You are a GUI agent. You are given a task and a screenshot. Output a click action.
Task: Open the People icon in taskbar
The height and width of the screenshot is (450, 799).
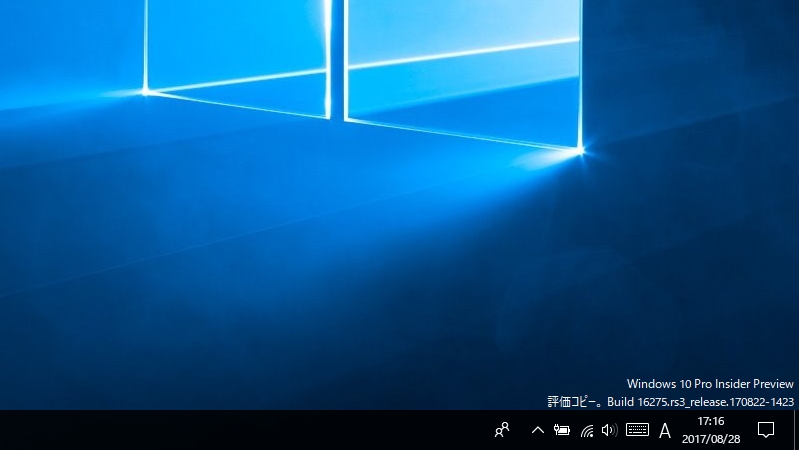[x=502, y=430]
